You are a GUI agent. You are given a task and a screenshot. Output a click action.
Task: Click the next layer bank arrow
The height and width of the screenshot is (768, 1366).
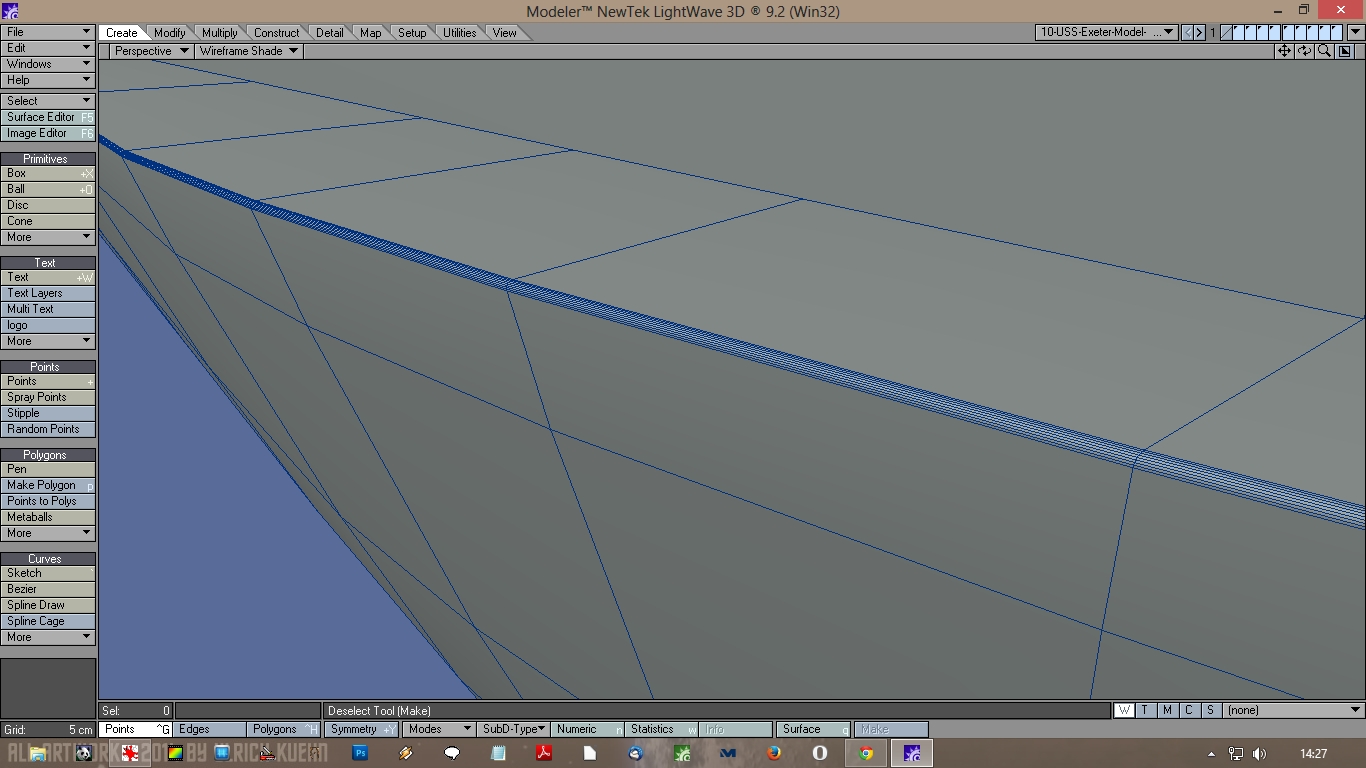1199,33
